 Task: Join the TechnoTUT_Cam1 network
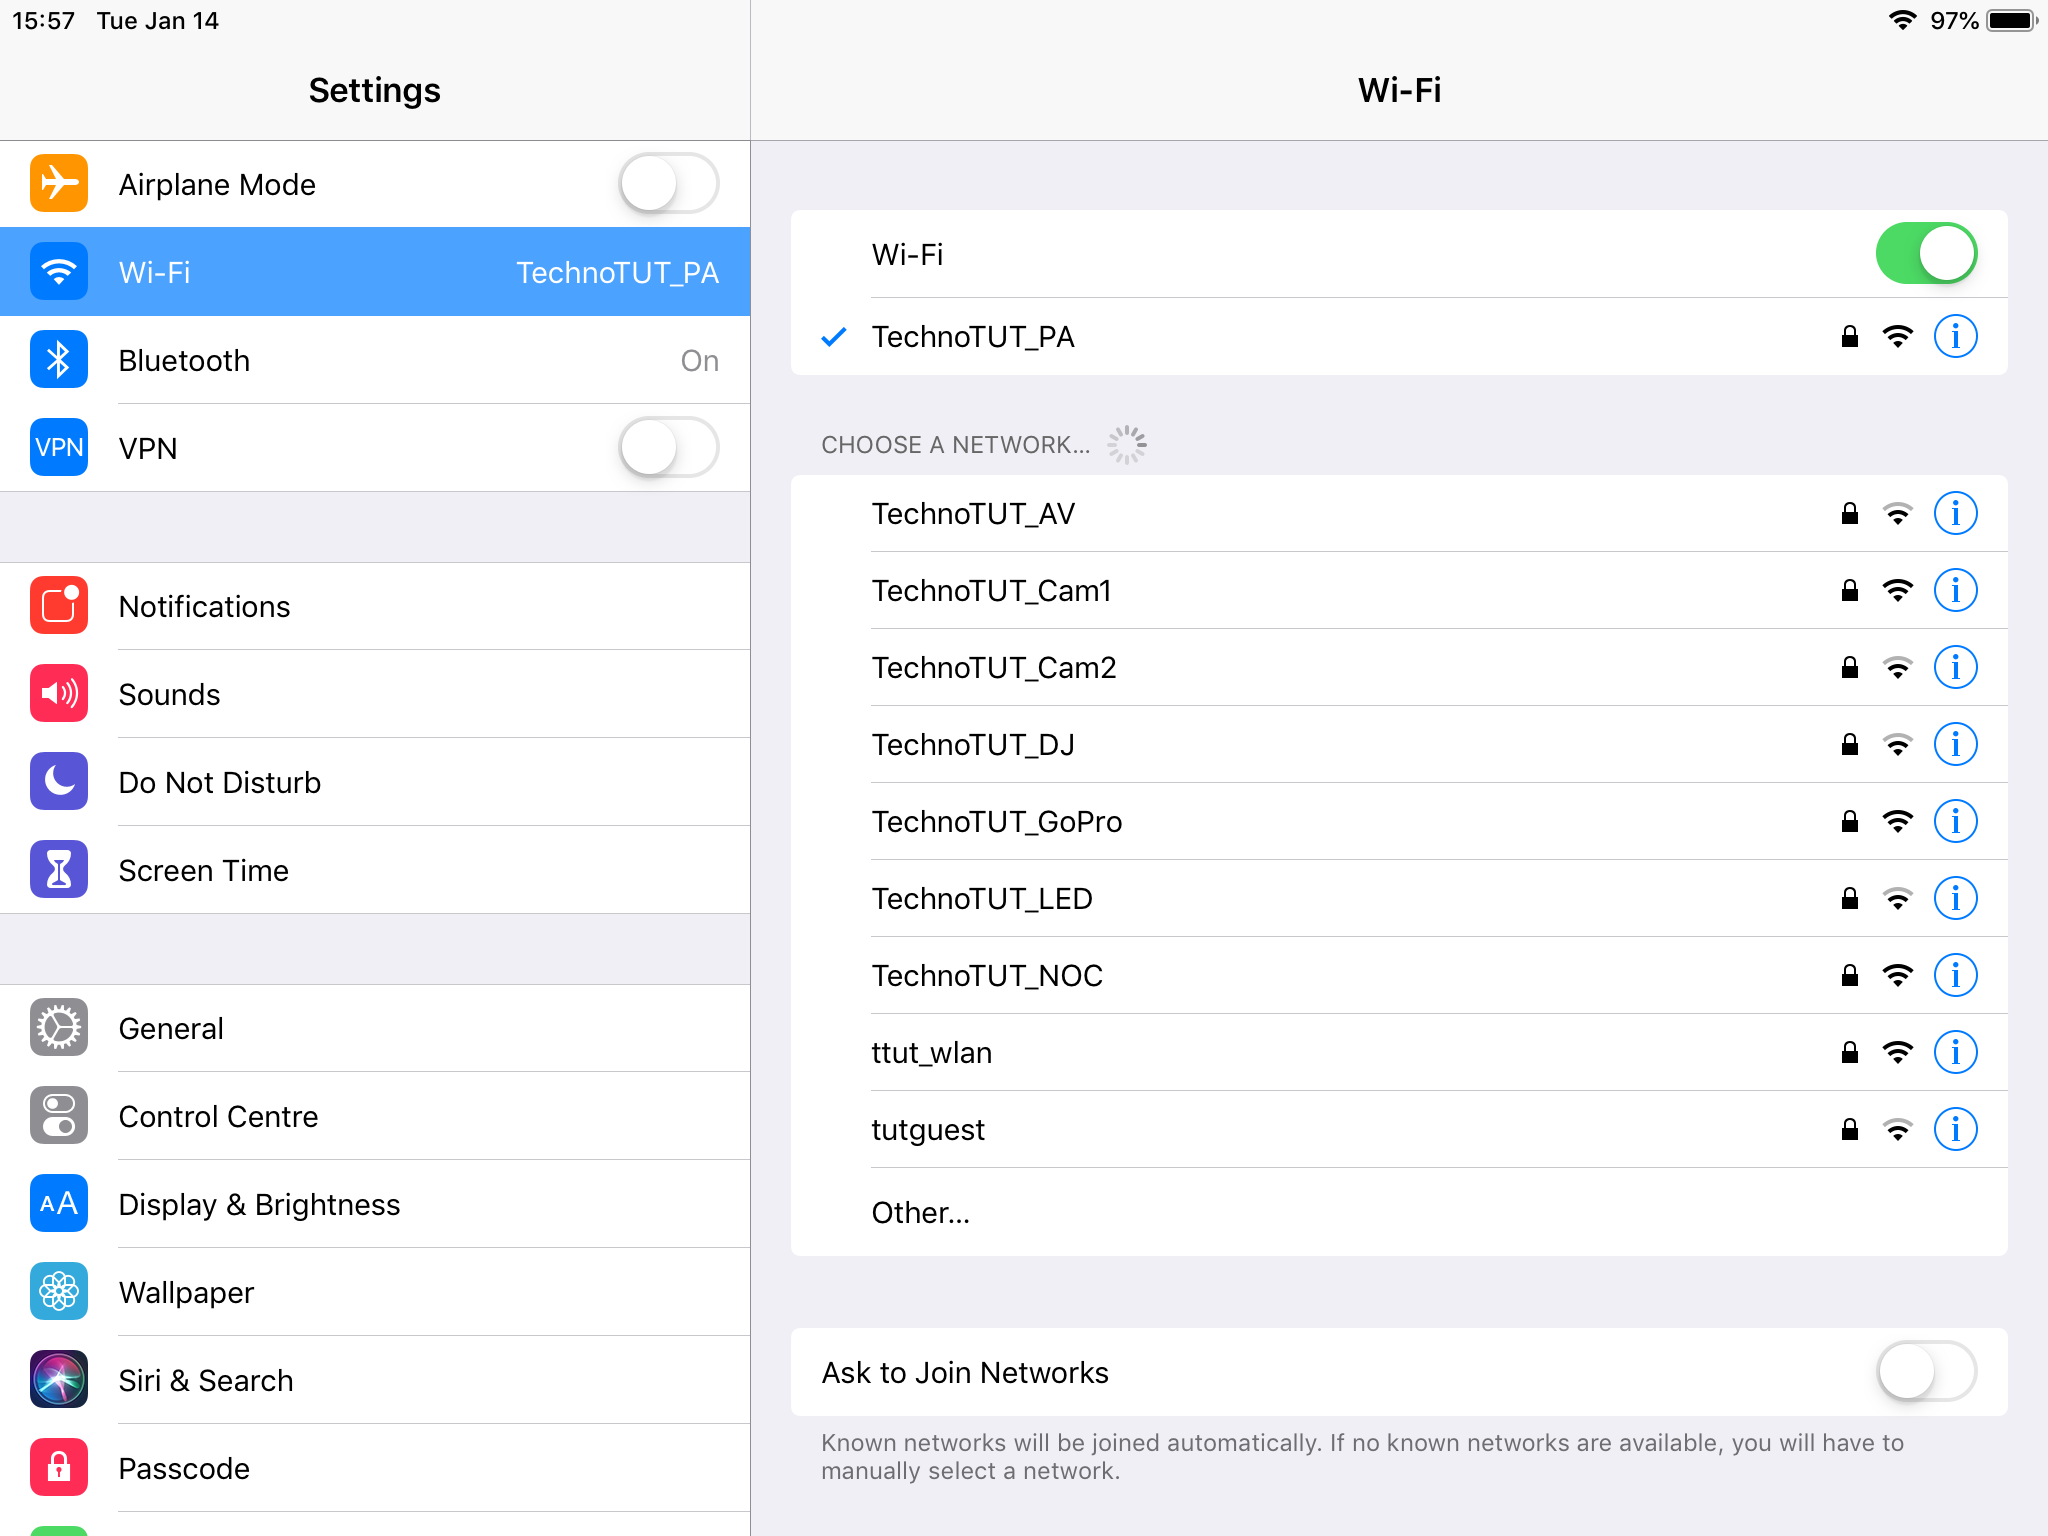tap(1399, 591)
